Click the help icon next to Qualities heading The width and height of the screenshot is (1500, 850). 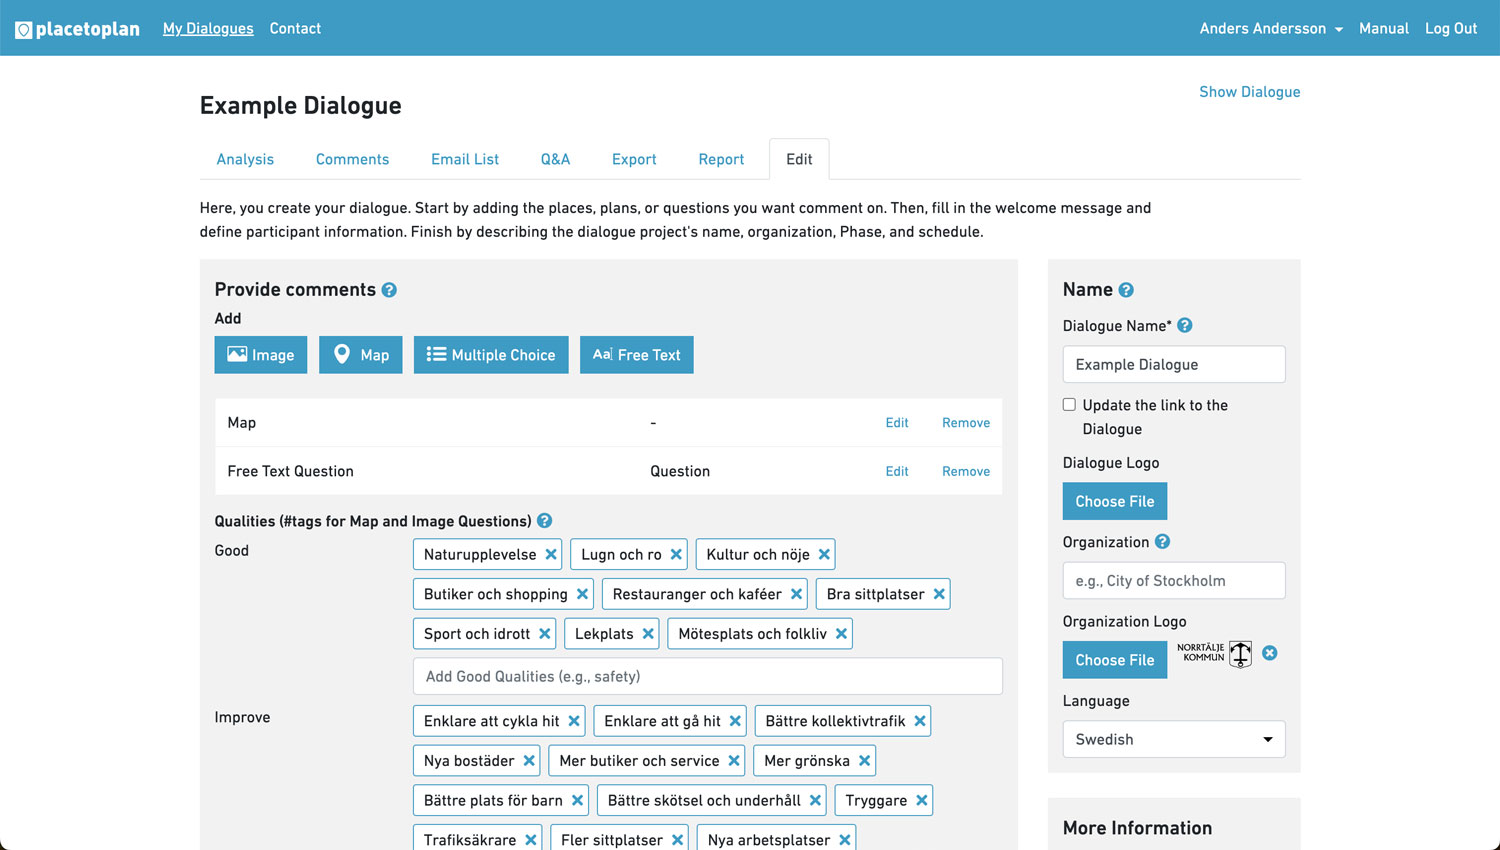pyautogui.click(x=544, y=521)
